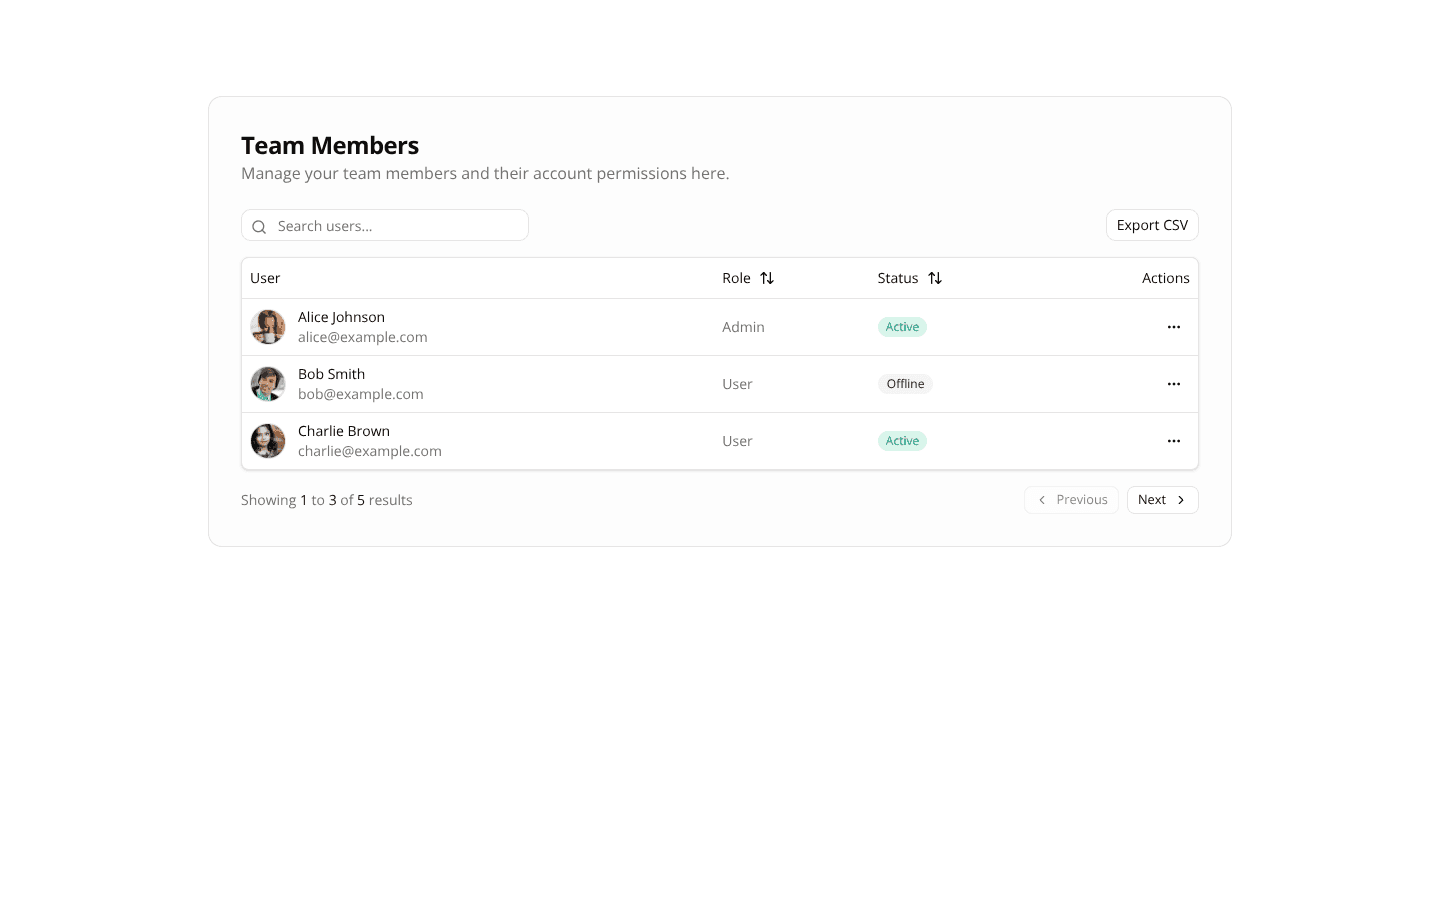Click the alice@example.com email text
The height and width of the screenshot is (900, 1440).
[362, 338]
